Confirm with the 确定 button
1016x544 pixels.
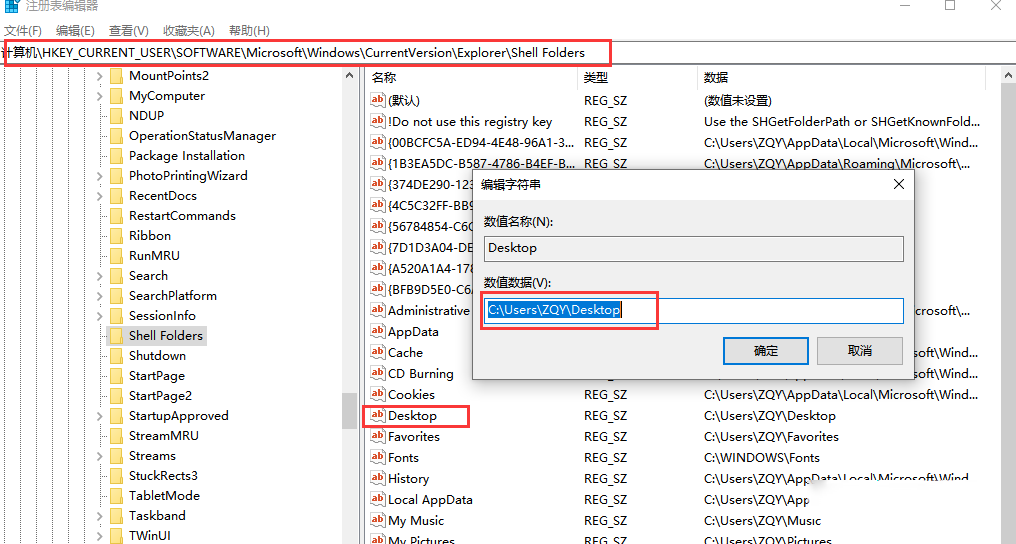pos(765,350)
